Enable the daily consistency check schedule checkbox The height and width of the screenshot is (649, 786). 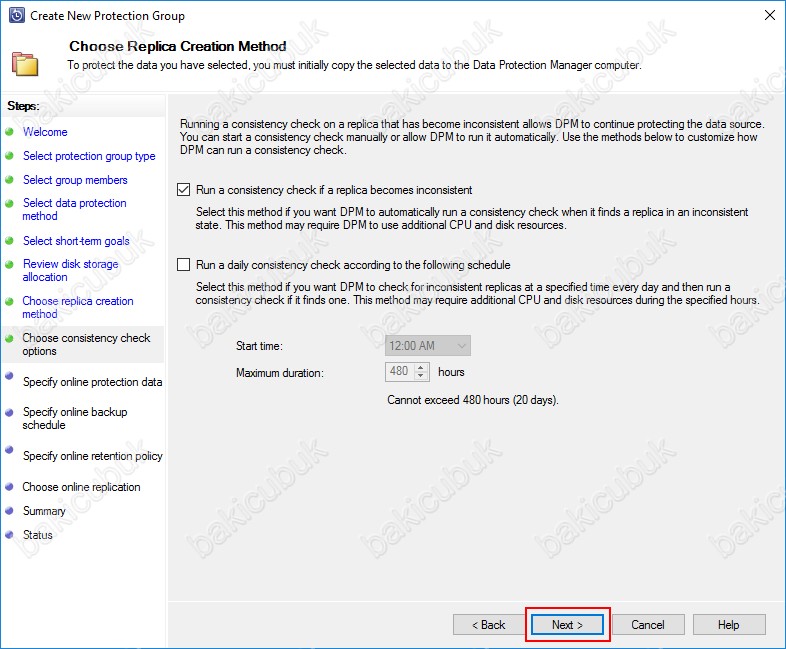(x=183, y=264)
